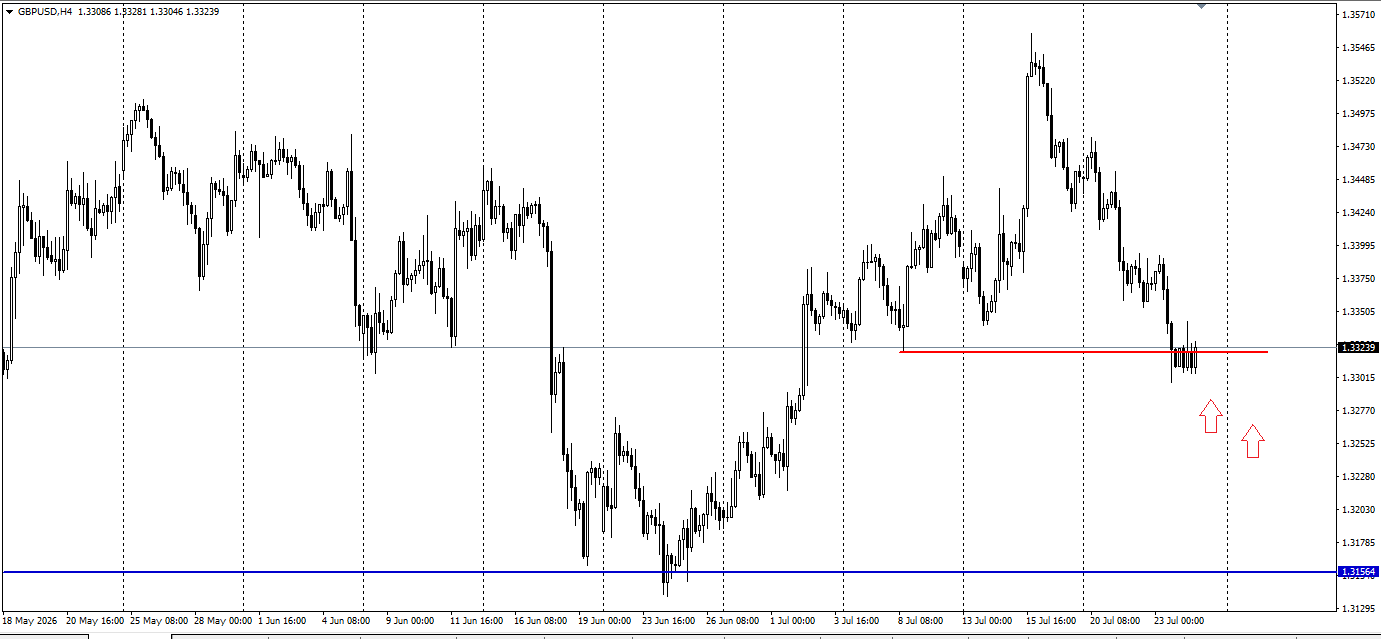Screen dimensions: 1381x639
Task: Click the gray chart shift triangle marker
Action: 1201,6
